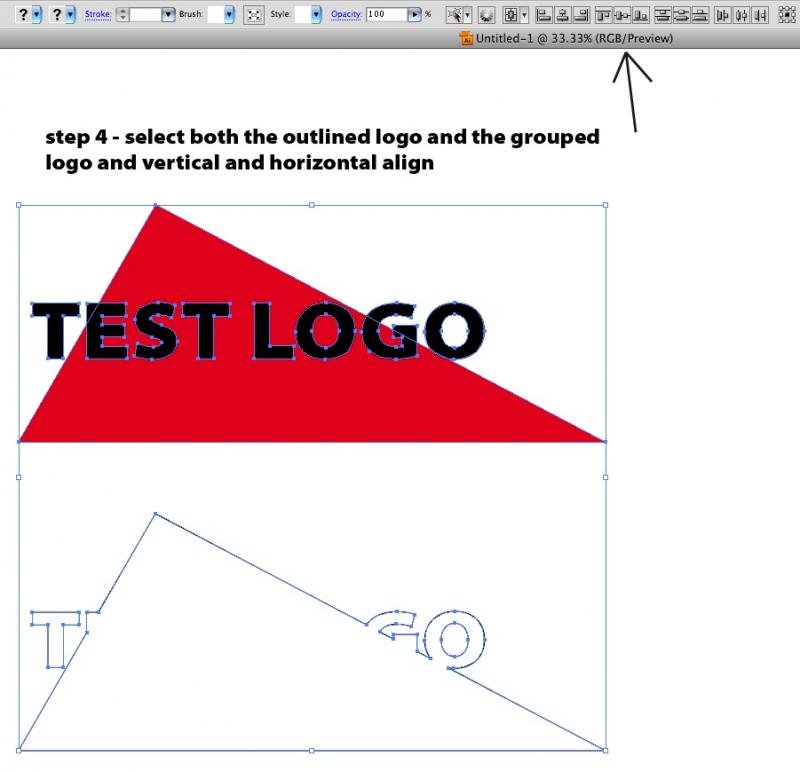The height and width of the screenshot is (772, 800).
Task: Click the Fill question-mark swatch
Action: click(23, 14)
